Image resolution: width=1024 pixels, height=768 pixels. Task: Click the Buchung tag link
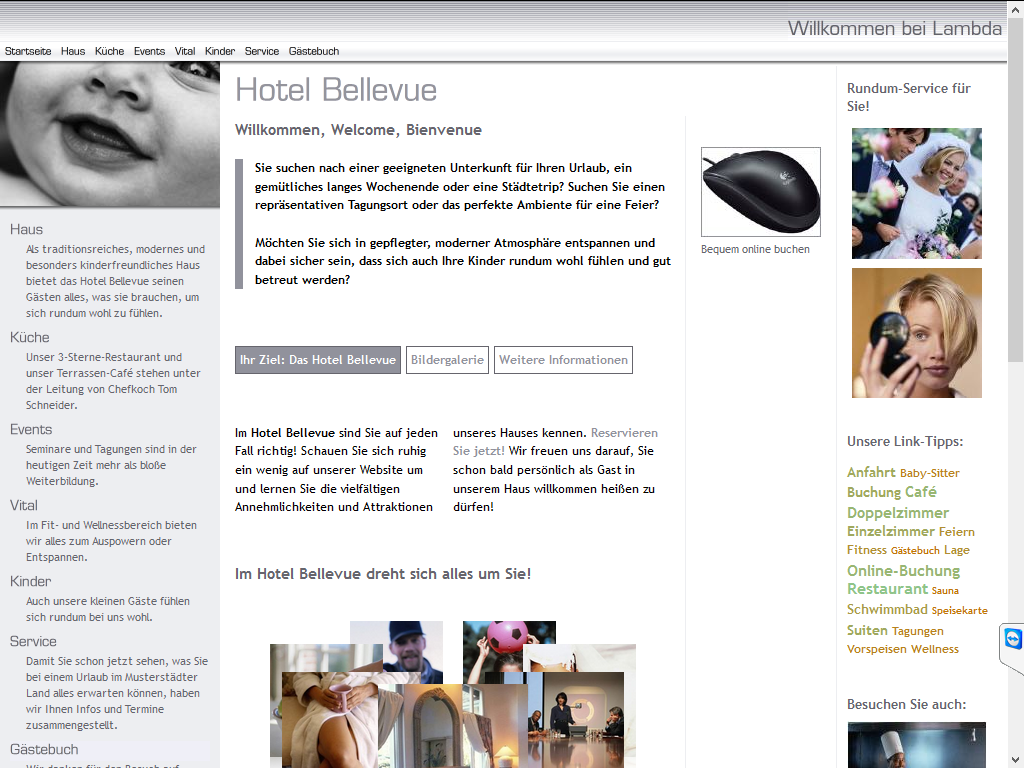874,492
